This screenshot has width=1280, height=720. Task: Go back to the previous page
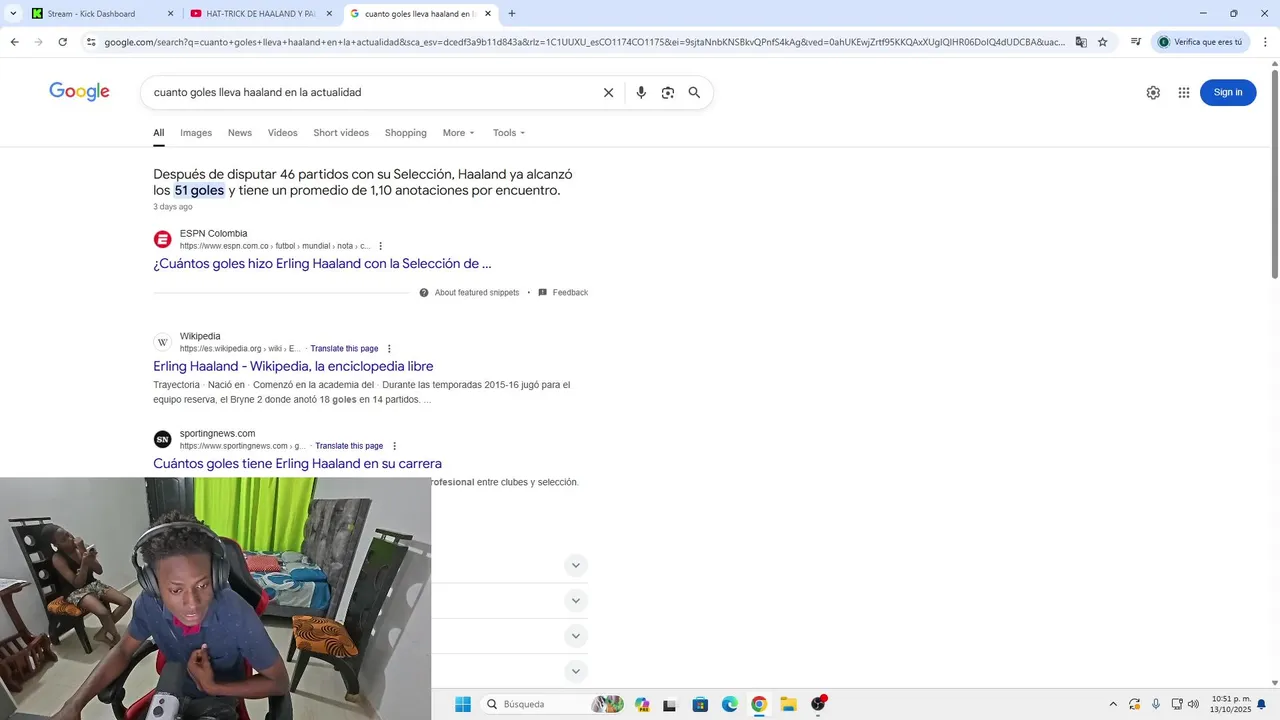(x=14, y=42)
